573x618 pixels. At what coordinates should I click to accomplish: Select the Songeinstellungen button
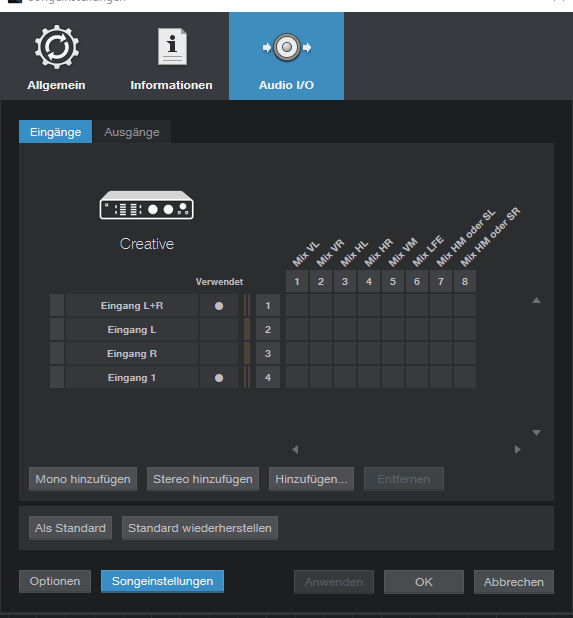162,581
